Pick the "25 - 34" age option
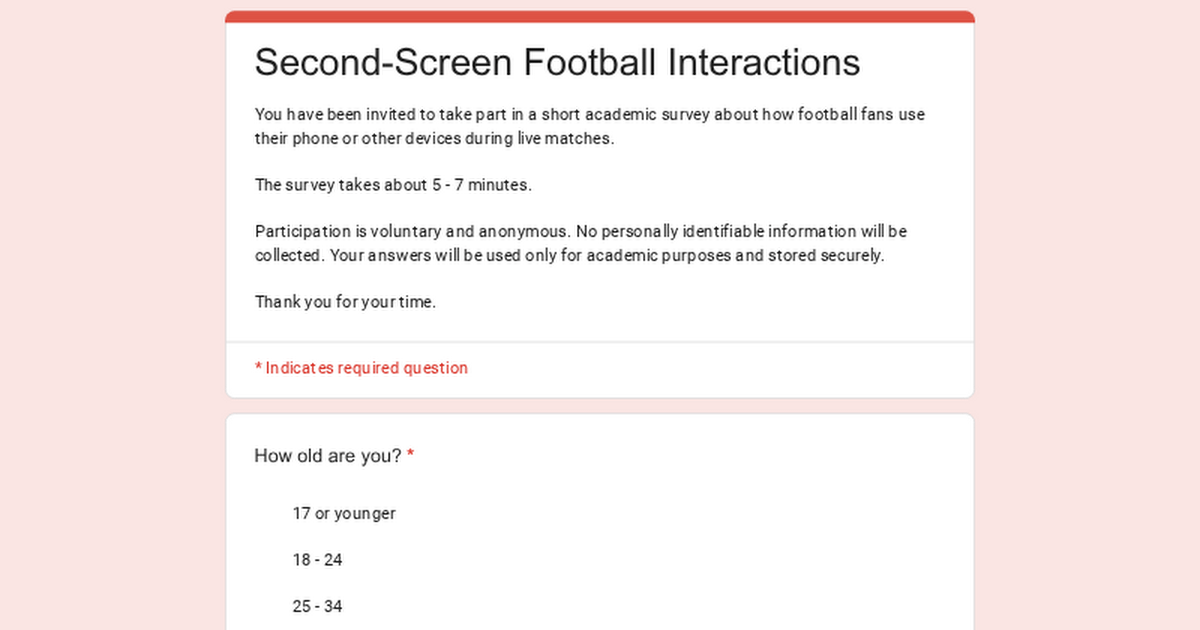This screenshot has width=1200, height=630. tap(317, 606)
